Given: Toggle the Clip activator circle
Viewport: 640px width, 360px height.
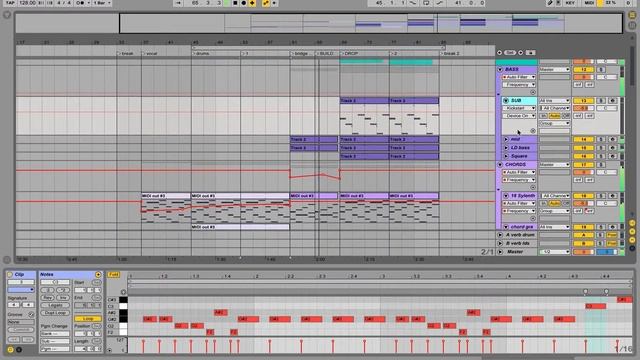Looking at the screenshot, I should click(x=10, y=275).
